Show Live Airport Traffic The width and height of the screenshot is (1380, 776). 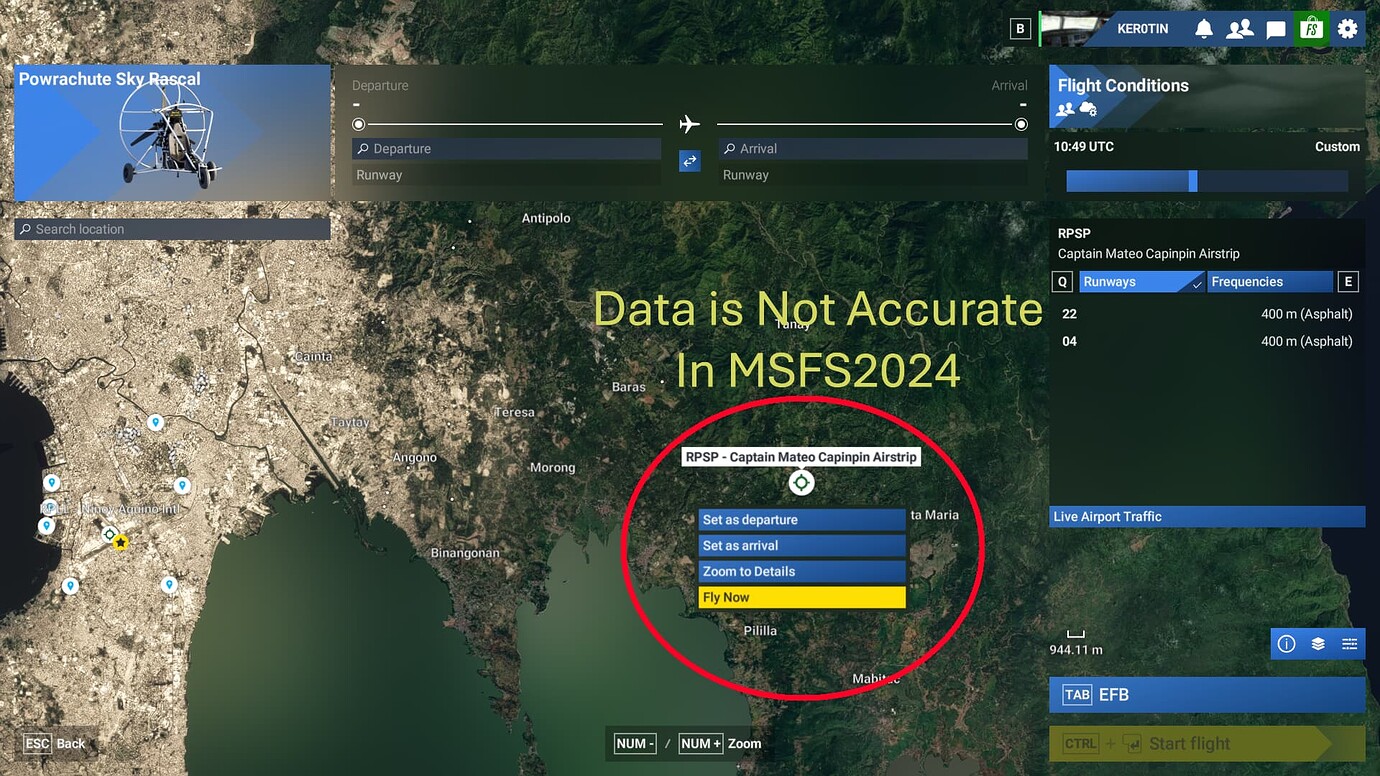(x=1206, y=516)
